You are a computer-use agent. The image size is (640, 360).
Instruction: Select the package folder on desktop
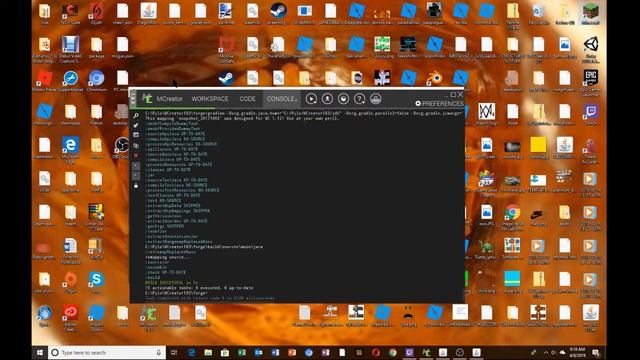[x=96, y=48]
